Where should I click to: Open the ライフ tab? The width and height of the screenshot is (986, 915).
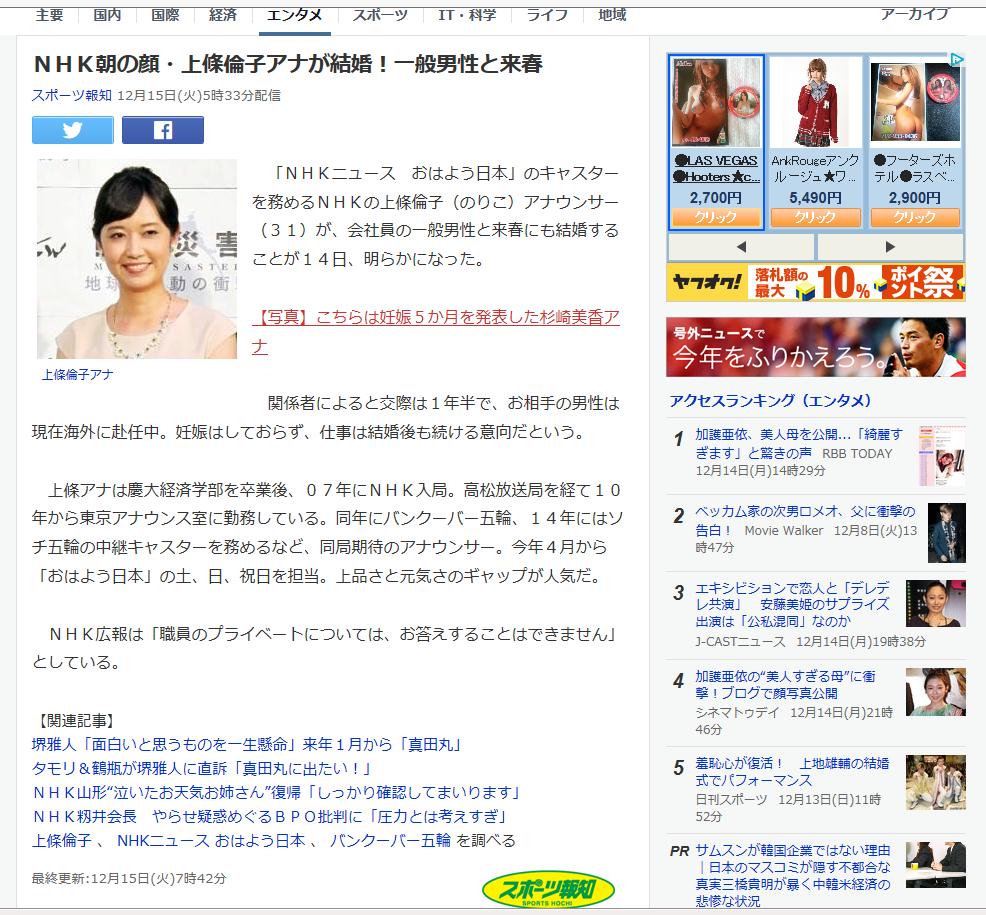(x=547, y=15)
